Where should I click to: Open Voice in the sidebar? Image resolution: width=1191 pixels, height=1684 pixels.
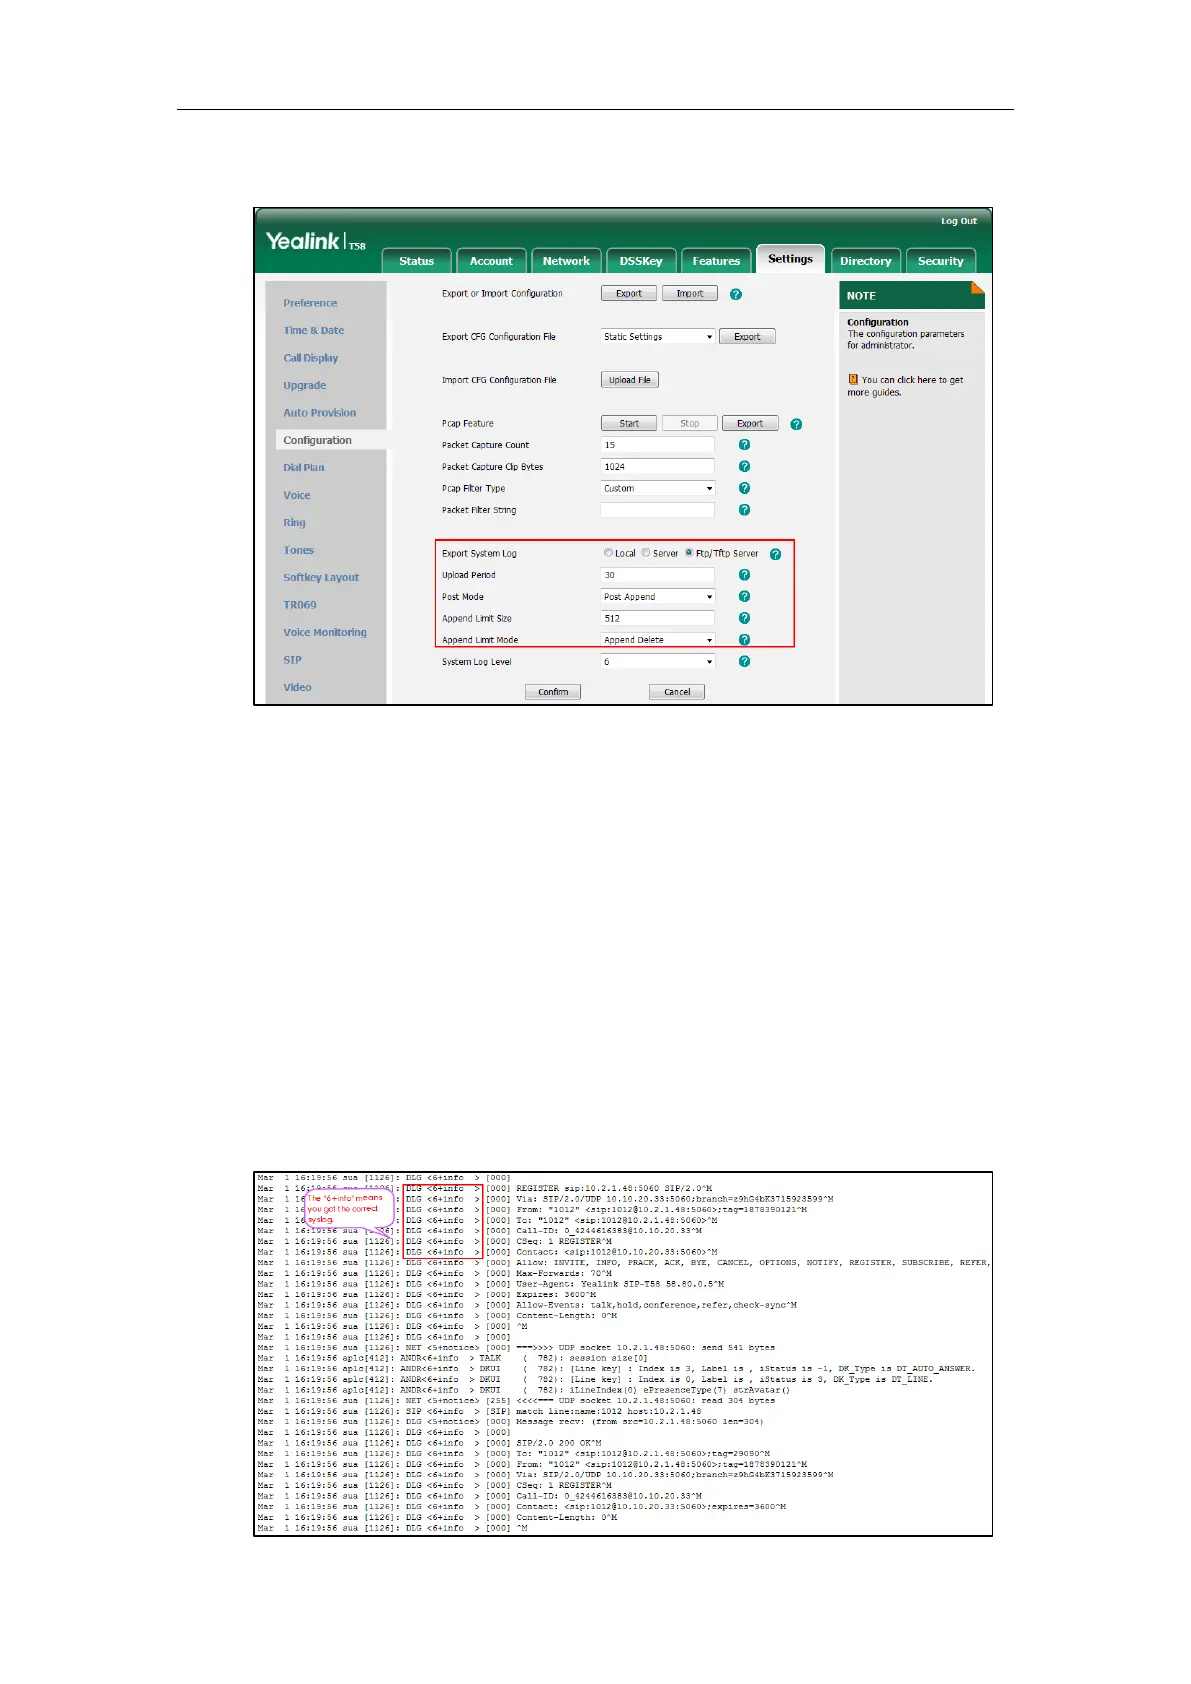pos(297,496)
